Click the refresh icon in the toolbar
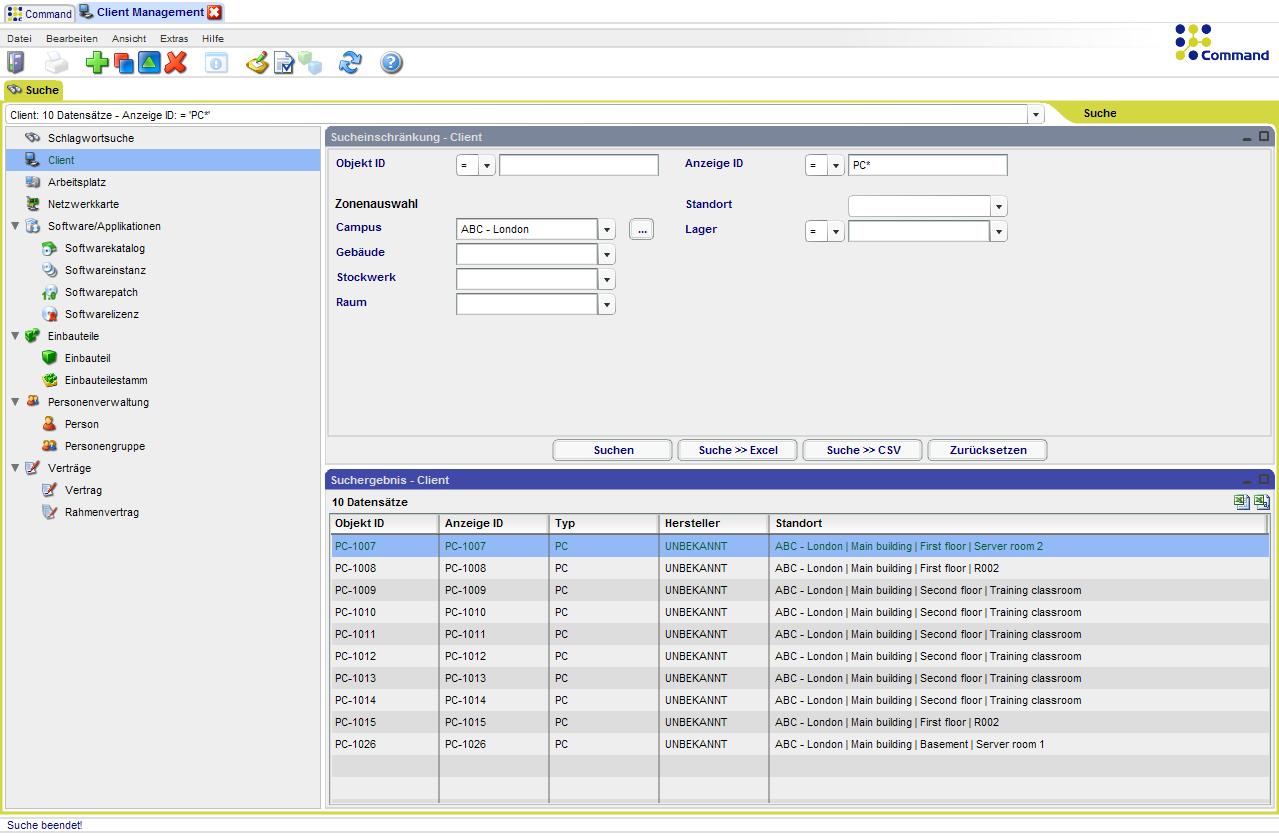Viewport: 1279px width, 836px height. click(x=350, y=62)
